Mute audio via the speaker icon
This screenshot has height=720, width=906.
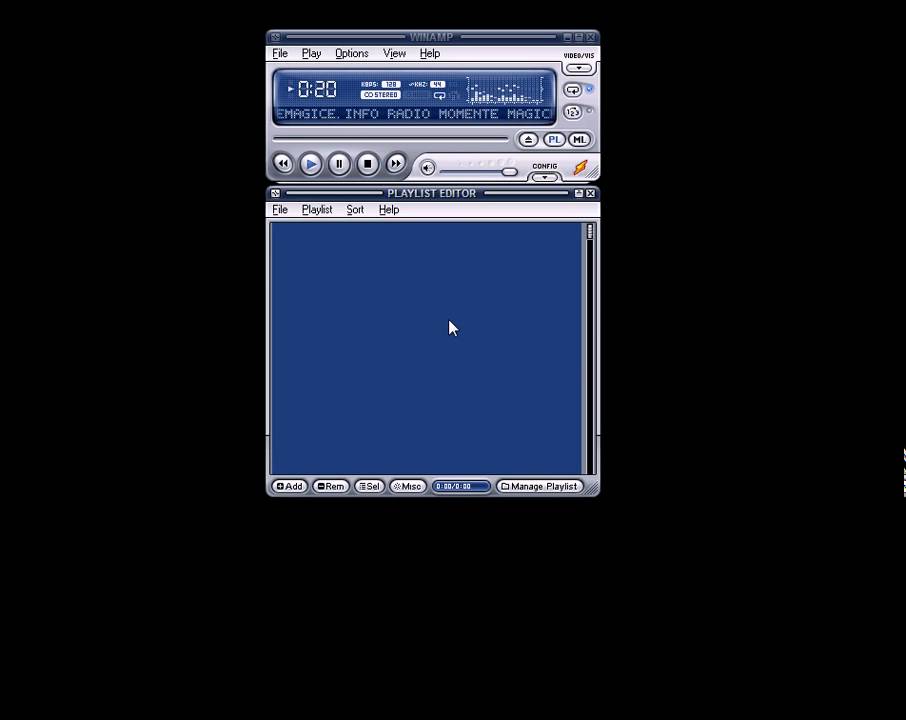click(427, 168)
